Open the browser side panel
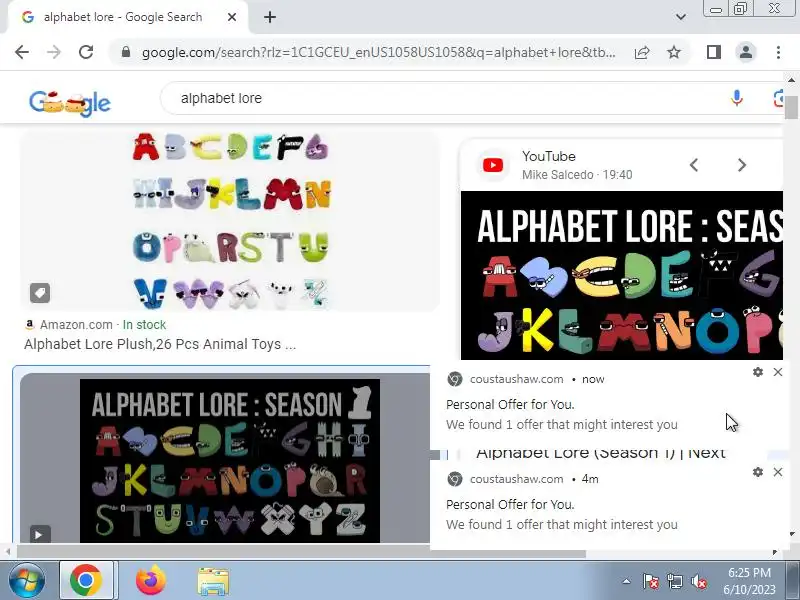Screen dimensions: 800x600 coord(714,52)
